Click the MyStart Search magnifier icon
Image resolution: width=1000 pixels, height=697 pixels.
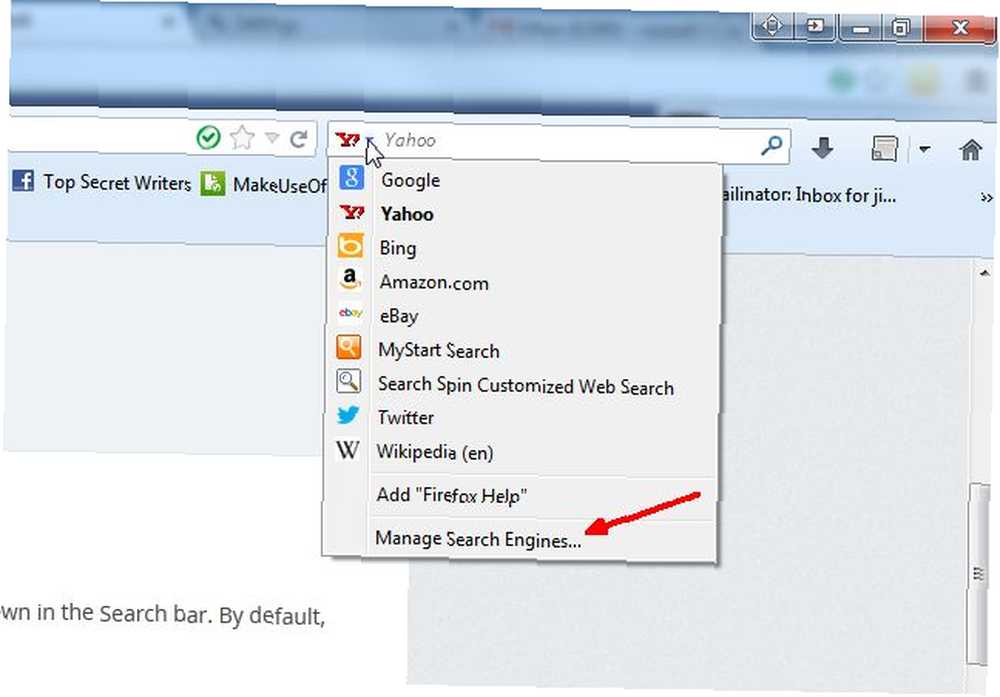(349, 348)
